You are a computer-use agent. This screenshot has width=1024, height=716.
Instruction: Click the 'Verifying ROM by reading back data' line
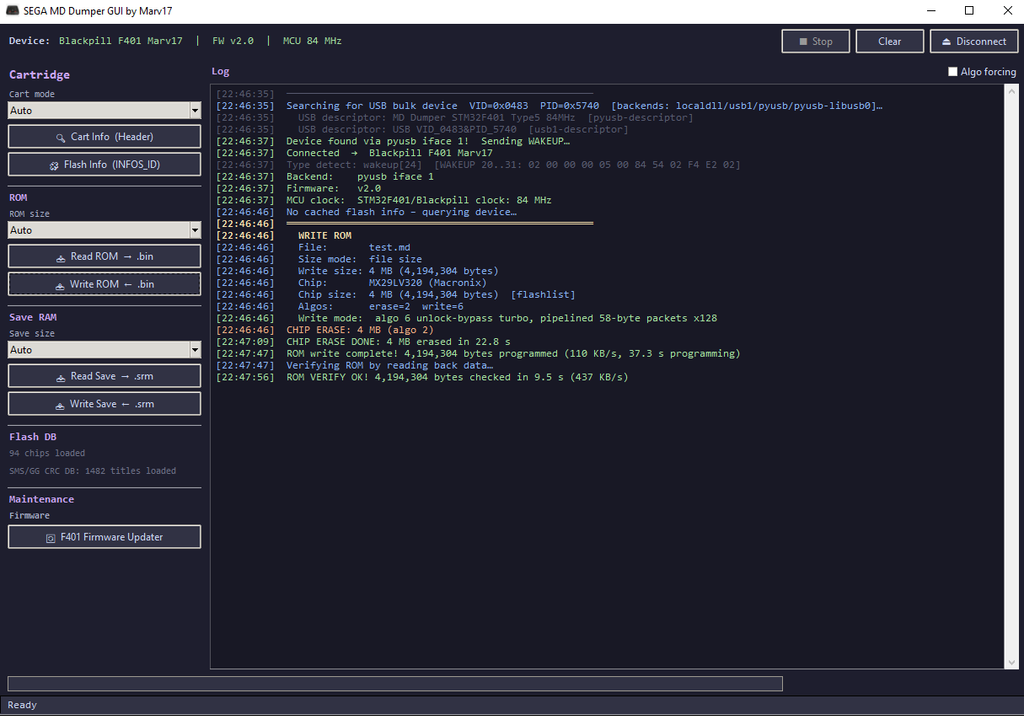coord(355,365)
